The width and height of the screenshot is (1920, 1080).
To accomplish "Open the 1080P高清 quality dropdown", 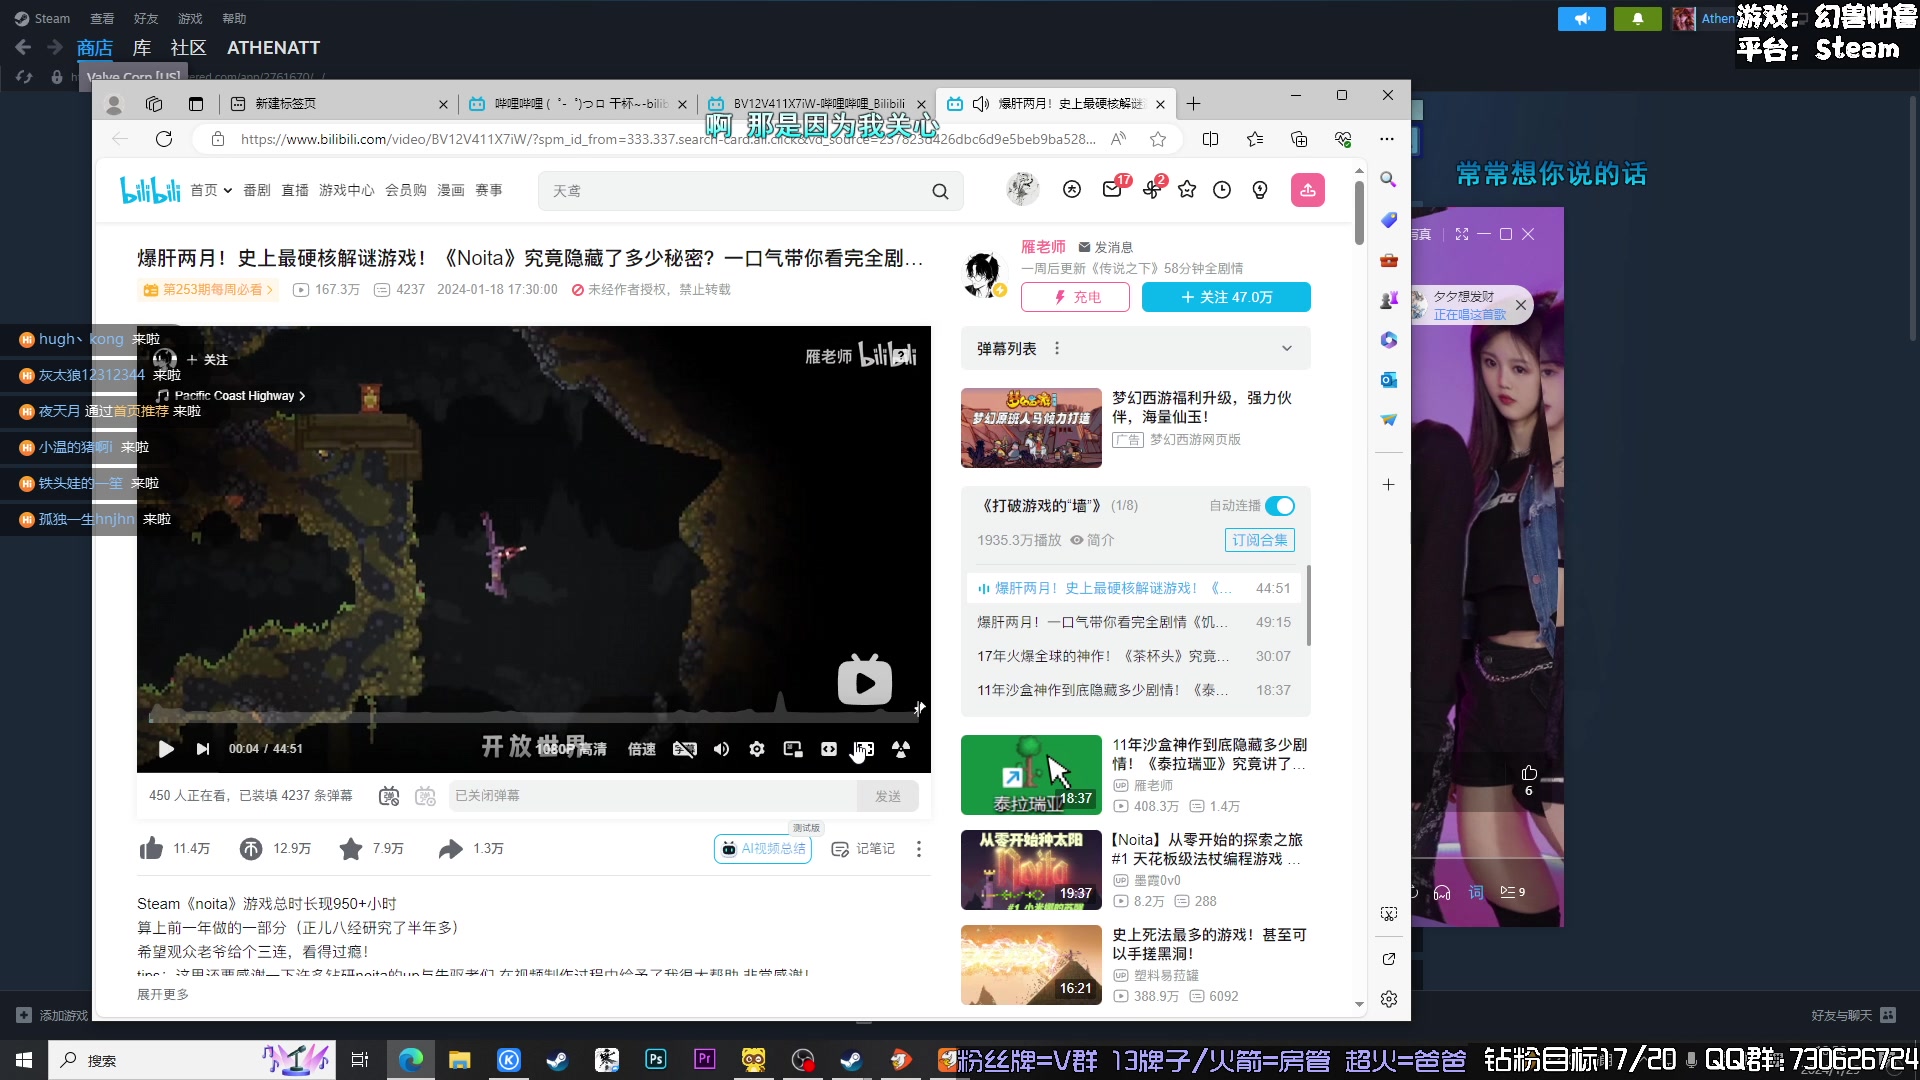I will (x=573, y=749).
